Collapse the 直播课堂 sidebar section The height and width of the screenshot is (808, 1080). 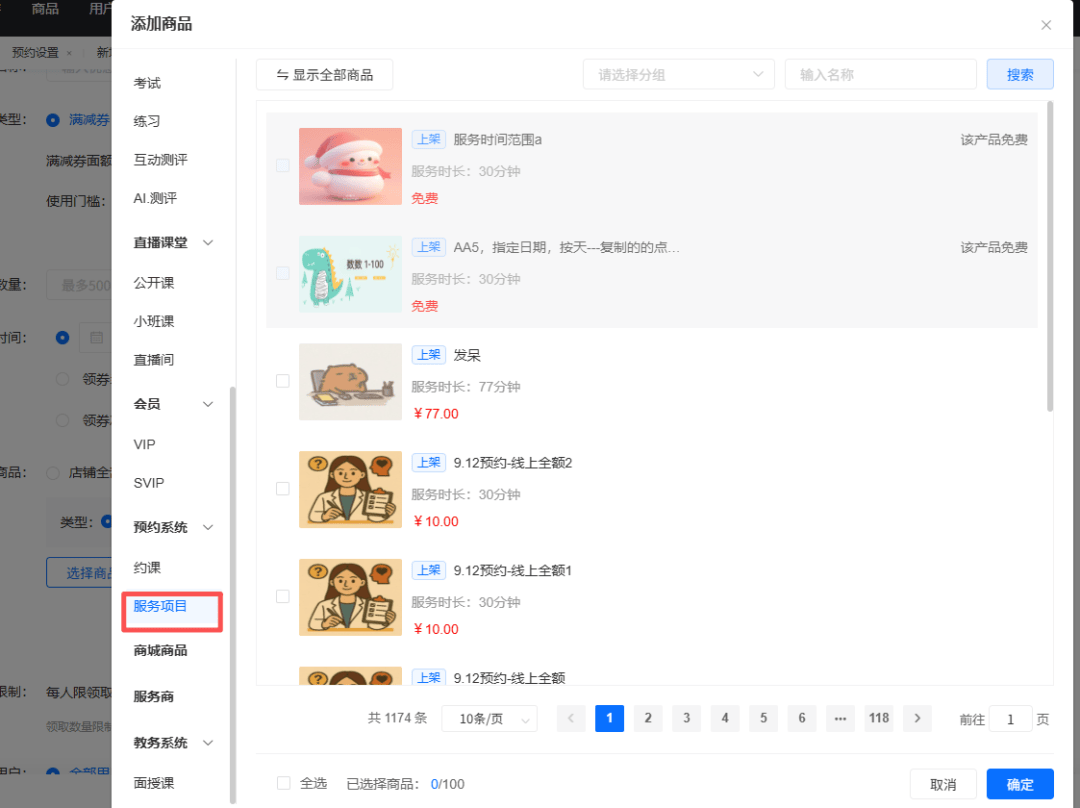pyautogui.click(x=208, y=243)
